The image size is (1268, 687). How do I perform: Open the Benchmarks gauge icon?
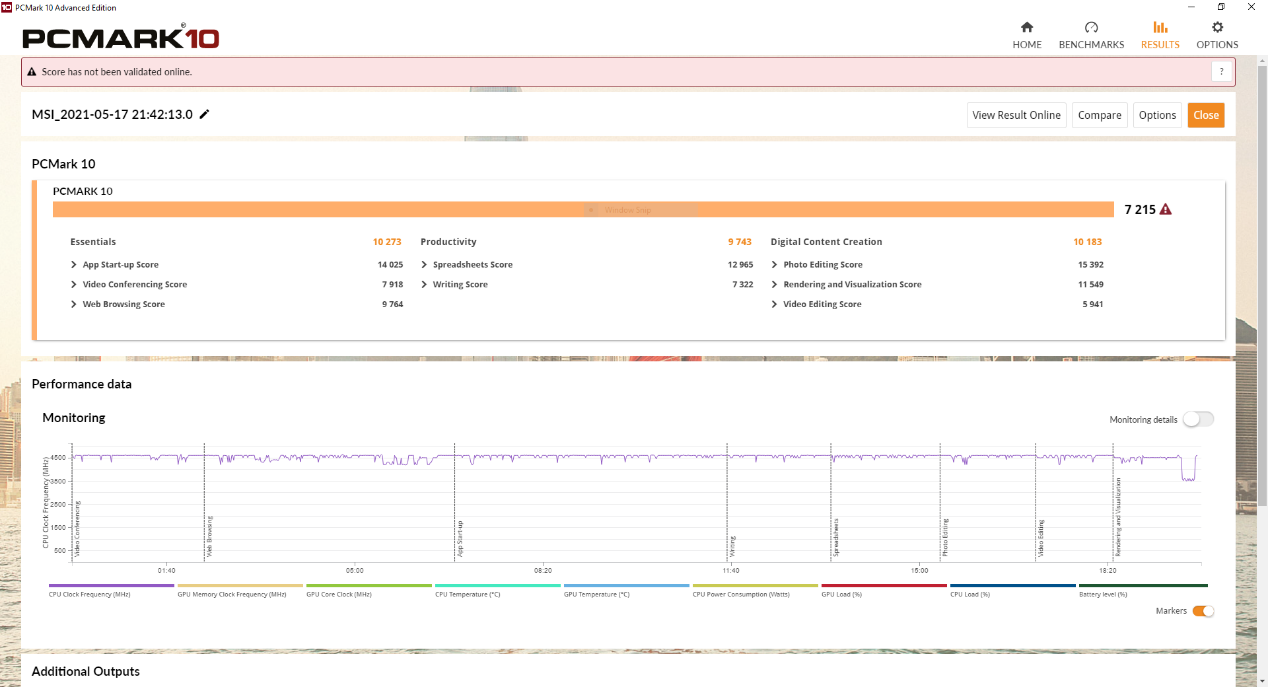click(1091, 28)
